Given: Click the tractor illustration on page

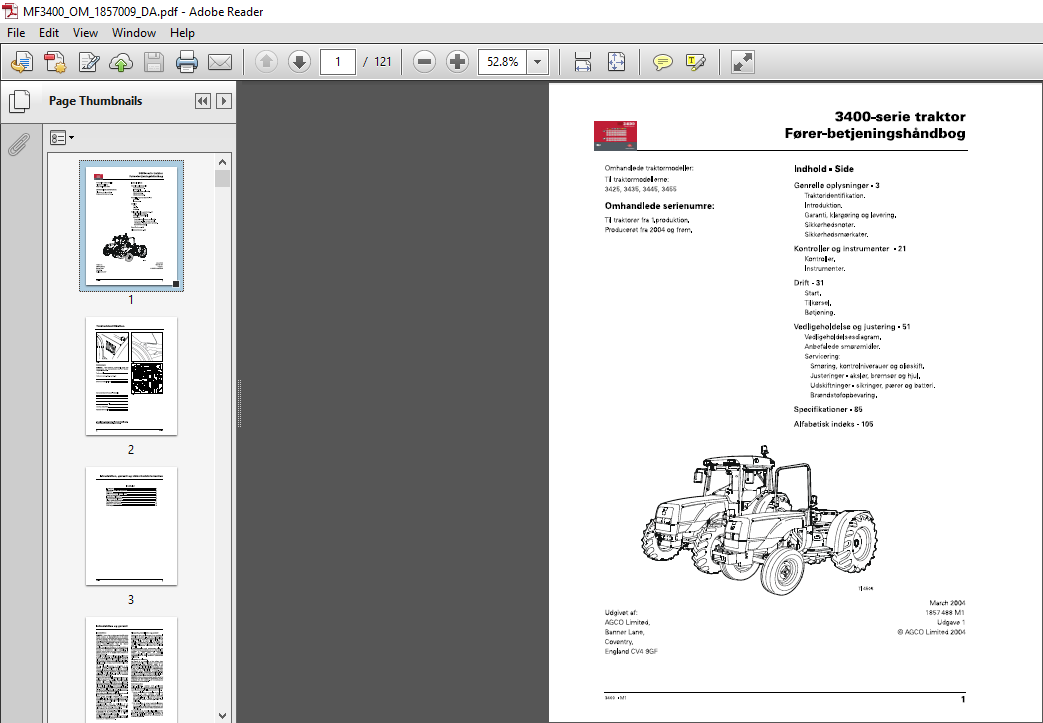Looking at the screenshot, I should tap(759, 520).
